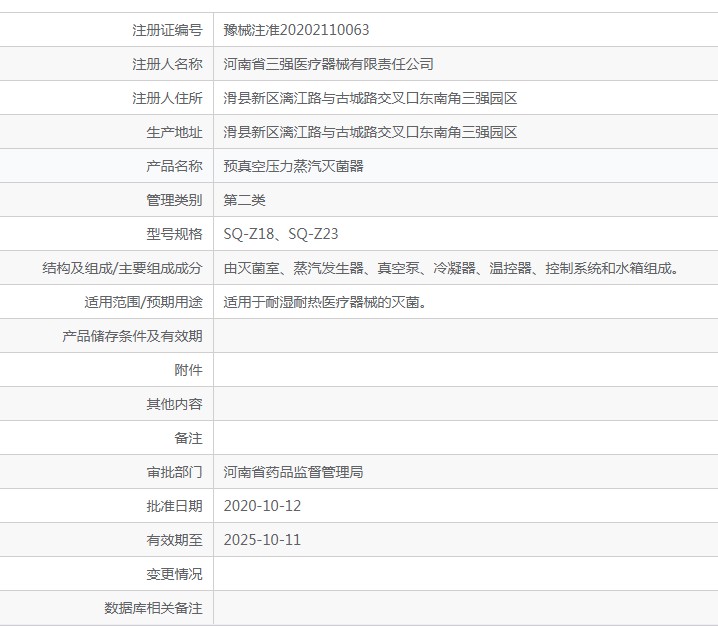This screenshot has width=718, height=626.
Task: Click model spec SQ-Z18、SQ-Z23
Action: tap(281, 234)
